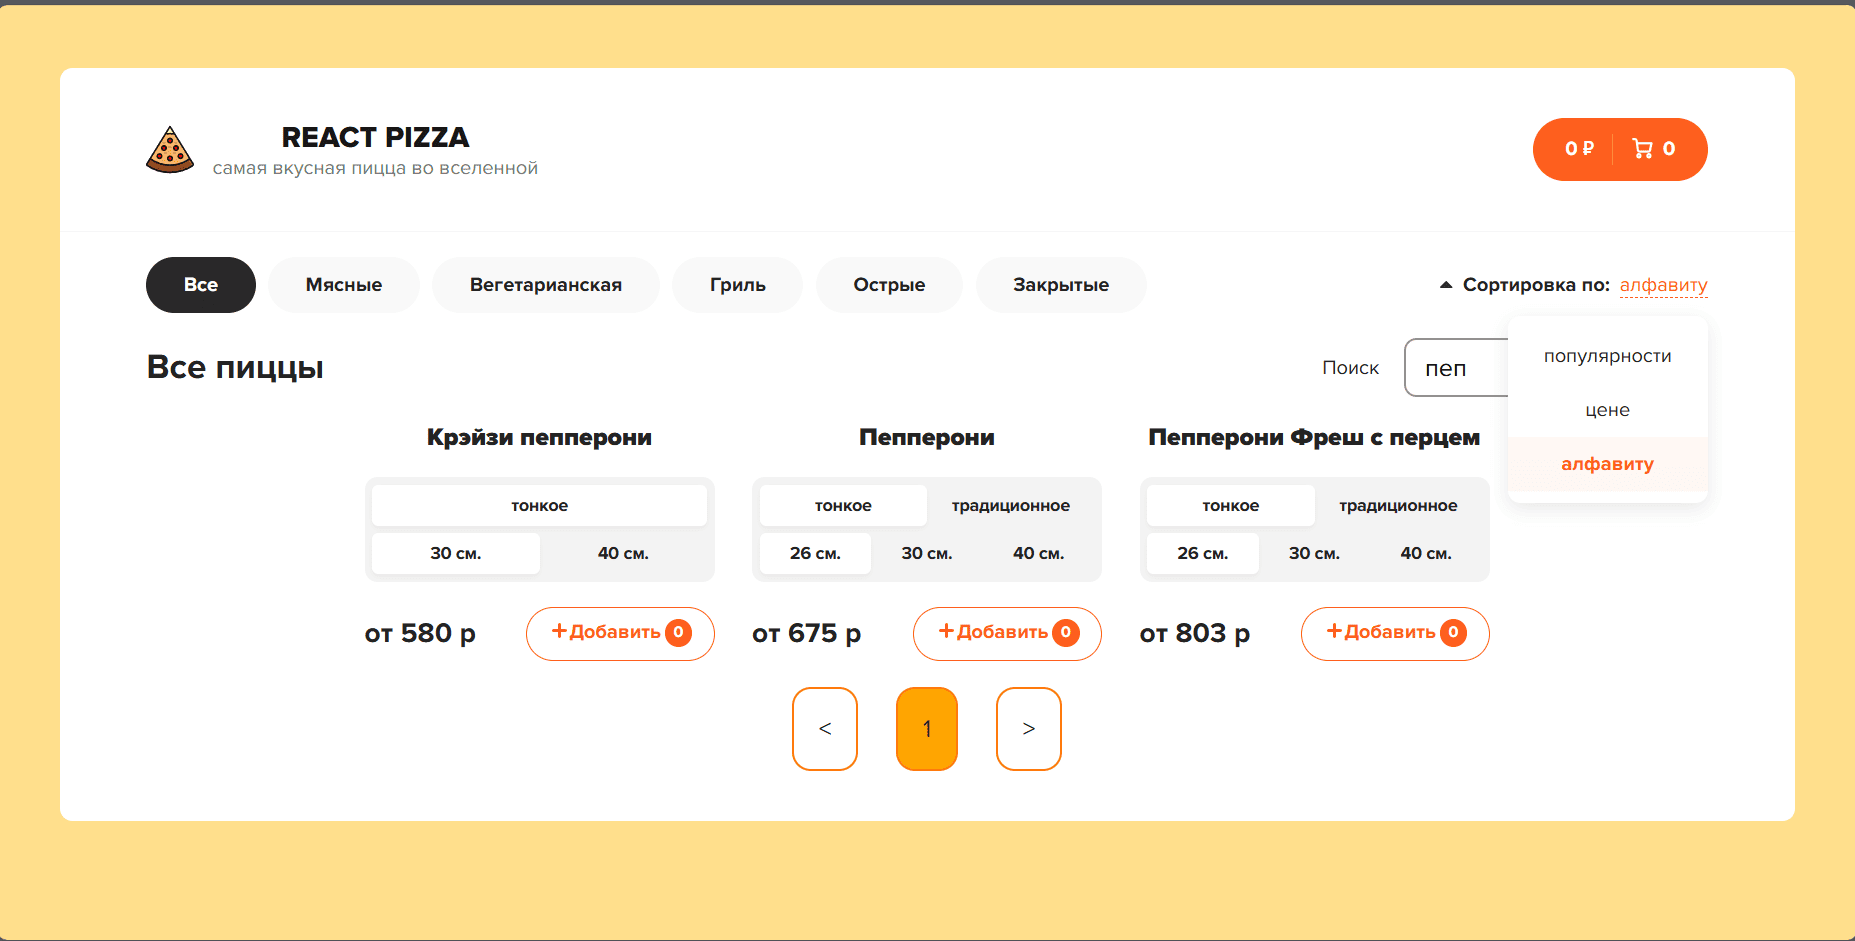Select page 1 in pagination

(x=926, y=729)
